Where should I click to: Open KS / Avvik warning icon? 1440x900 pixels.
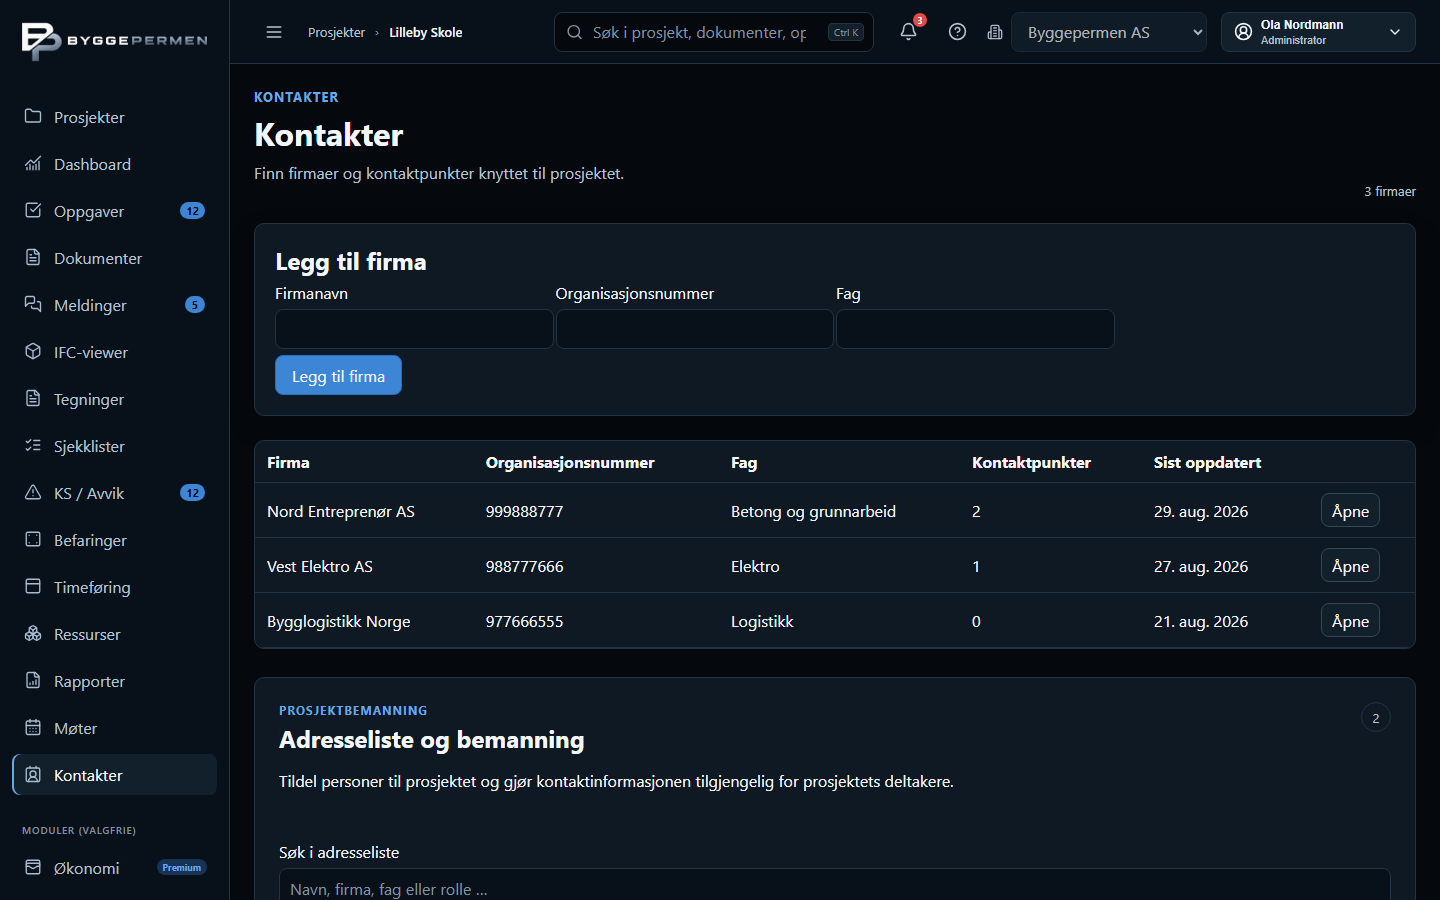click(33, 492)
